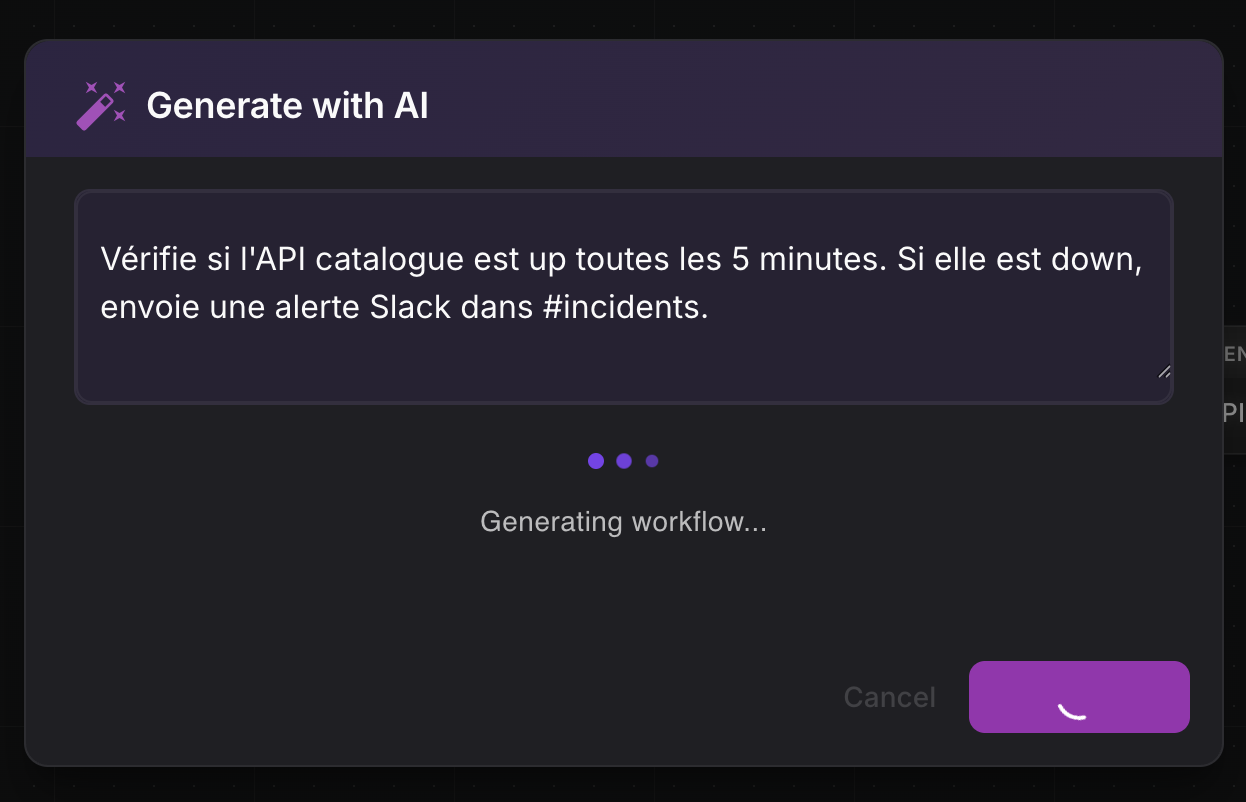
Task: Cancel the workflow generation
Action: point(888,697)
